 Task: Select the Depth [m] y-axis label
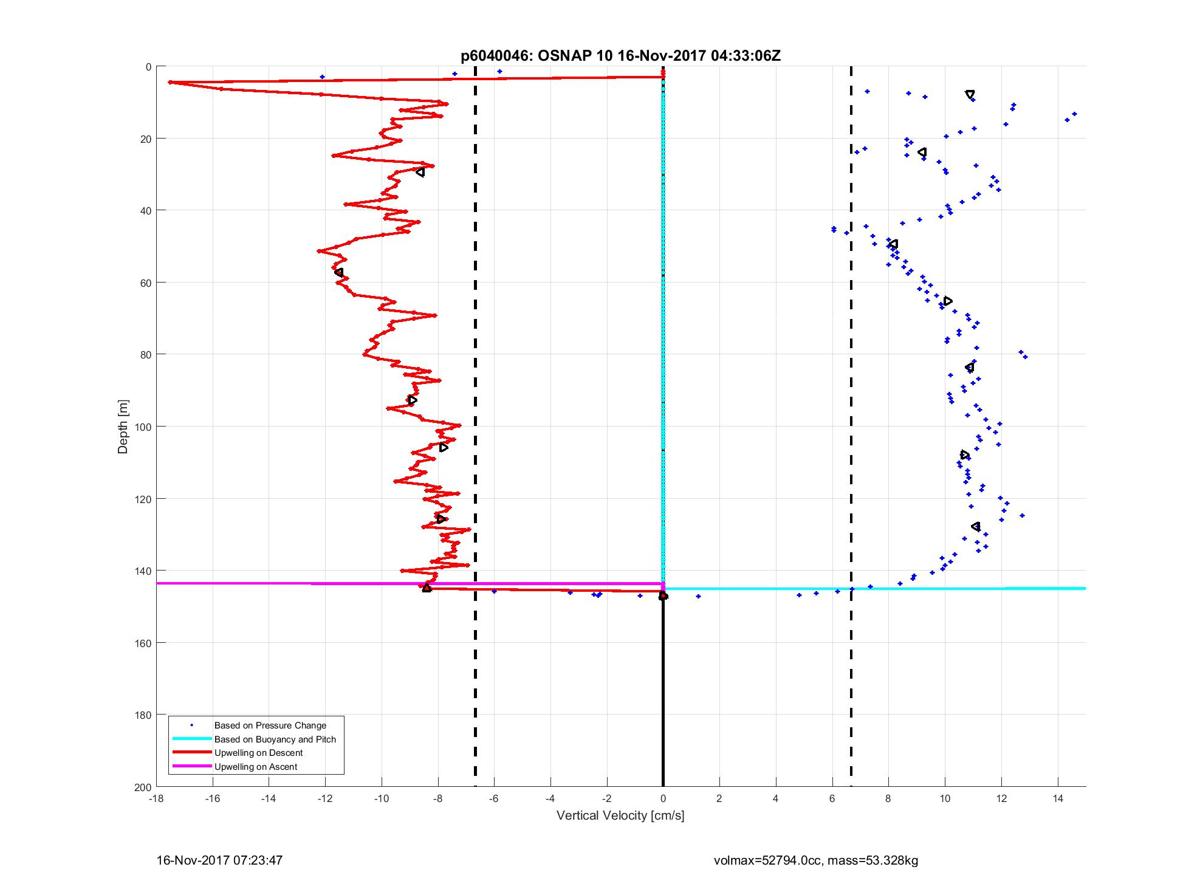pyautogui.click(x=124, y=427)
